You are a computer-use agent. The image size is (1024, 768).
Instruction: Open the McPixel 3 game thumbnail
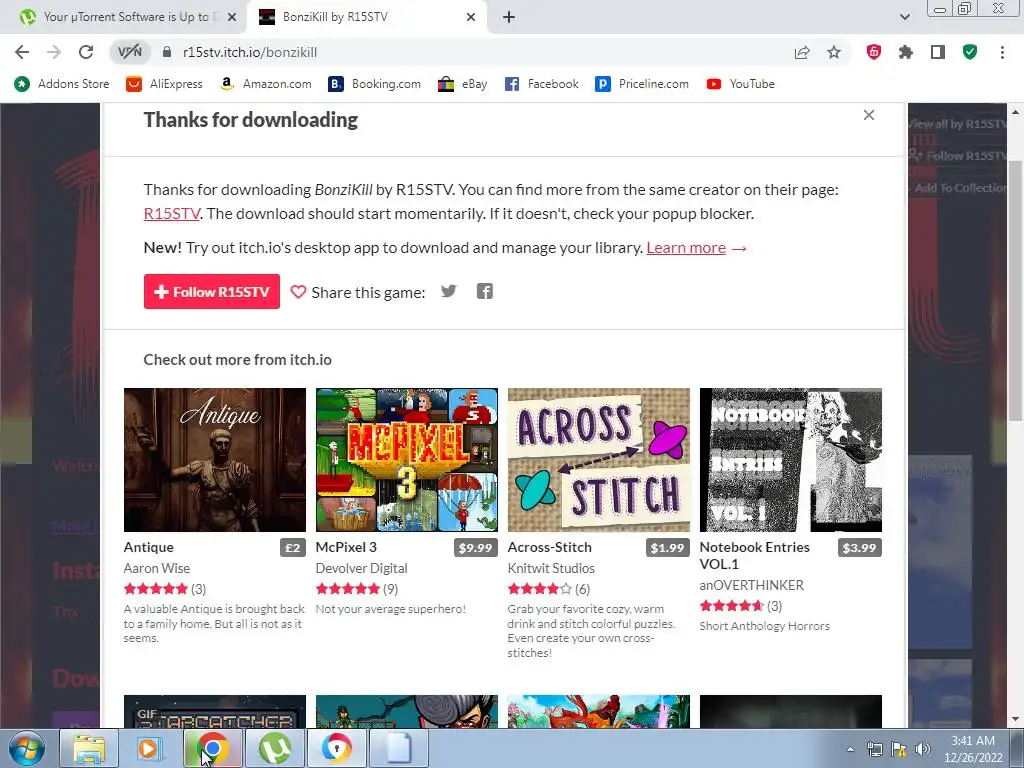tap(407, 460)
